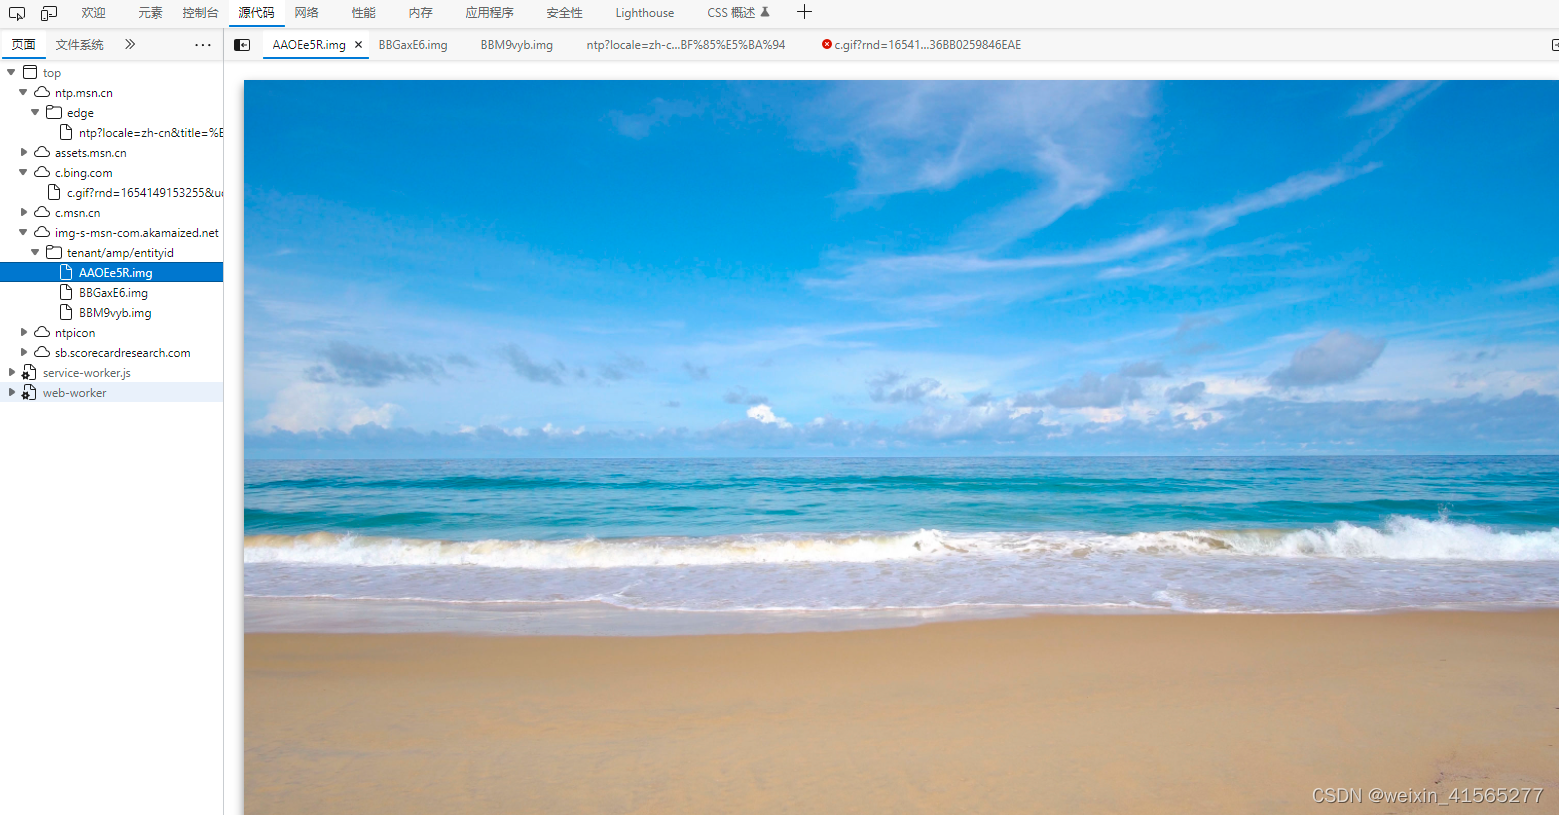
Task: Toggle the navigator sidebar panel icon
Action: click(242, 45)
